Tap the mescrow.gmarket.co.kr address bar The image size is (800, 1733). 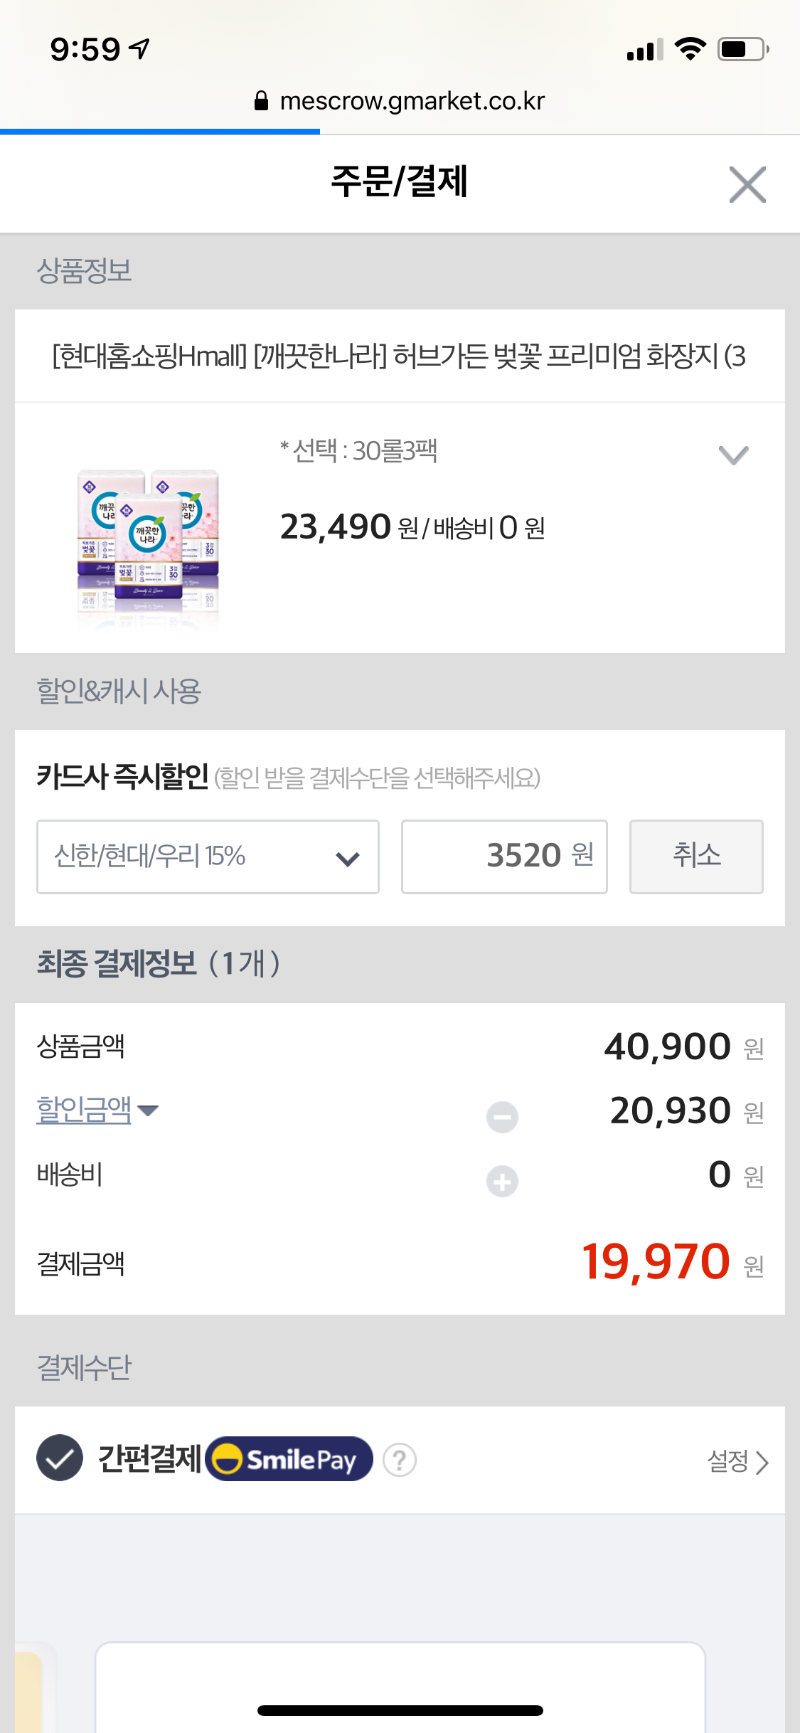coord(411,101)
